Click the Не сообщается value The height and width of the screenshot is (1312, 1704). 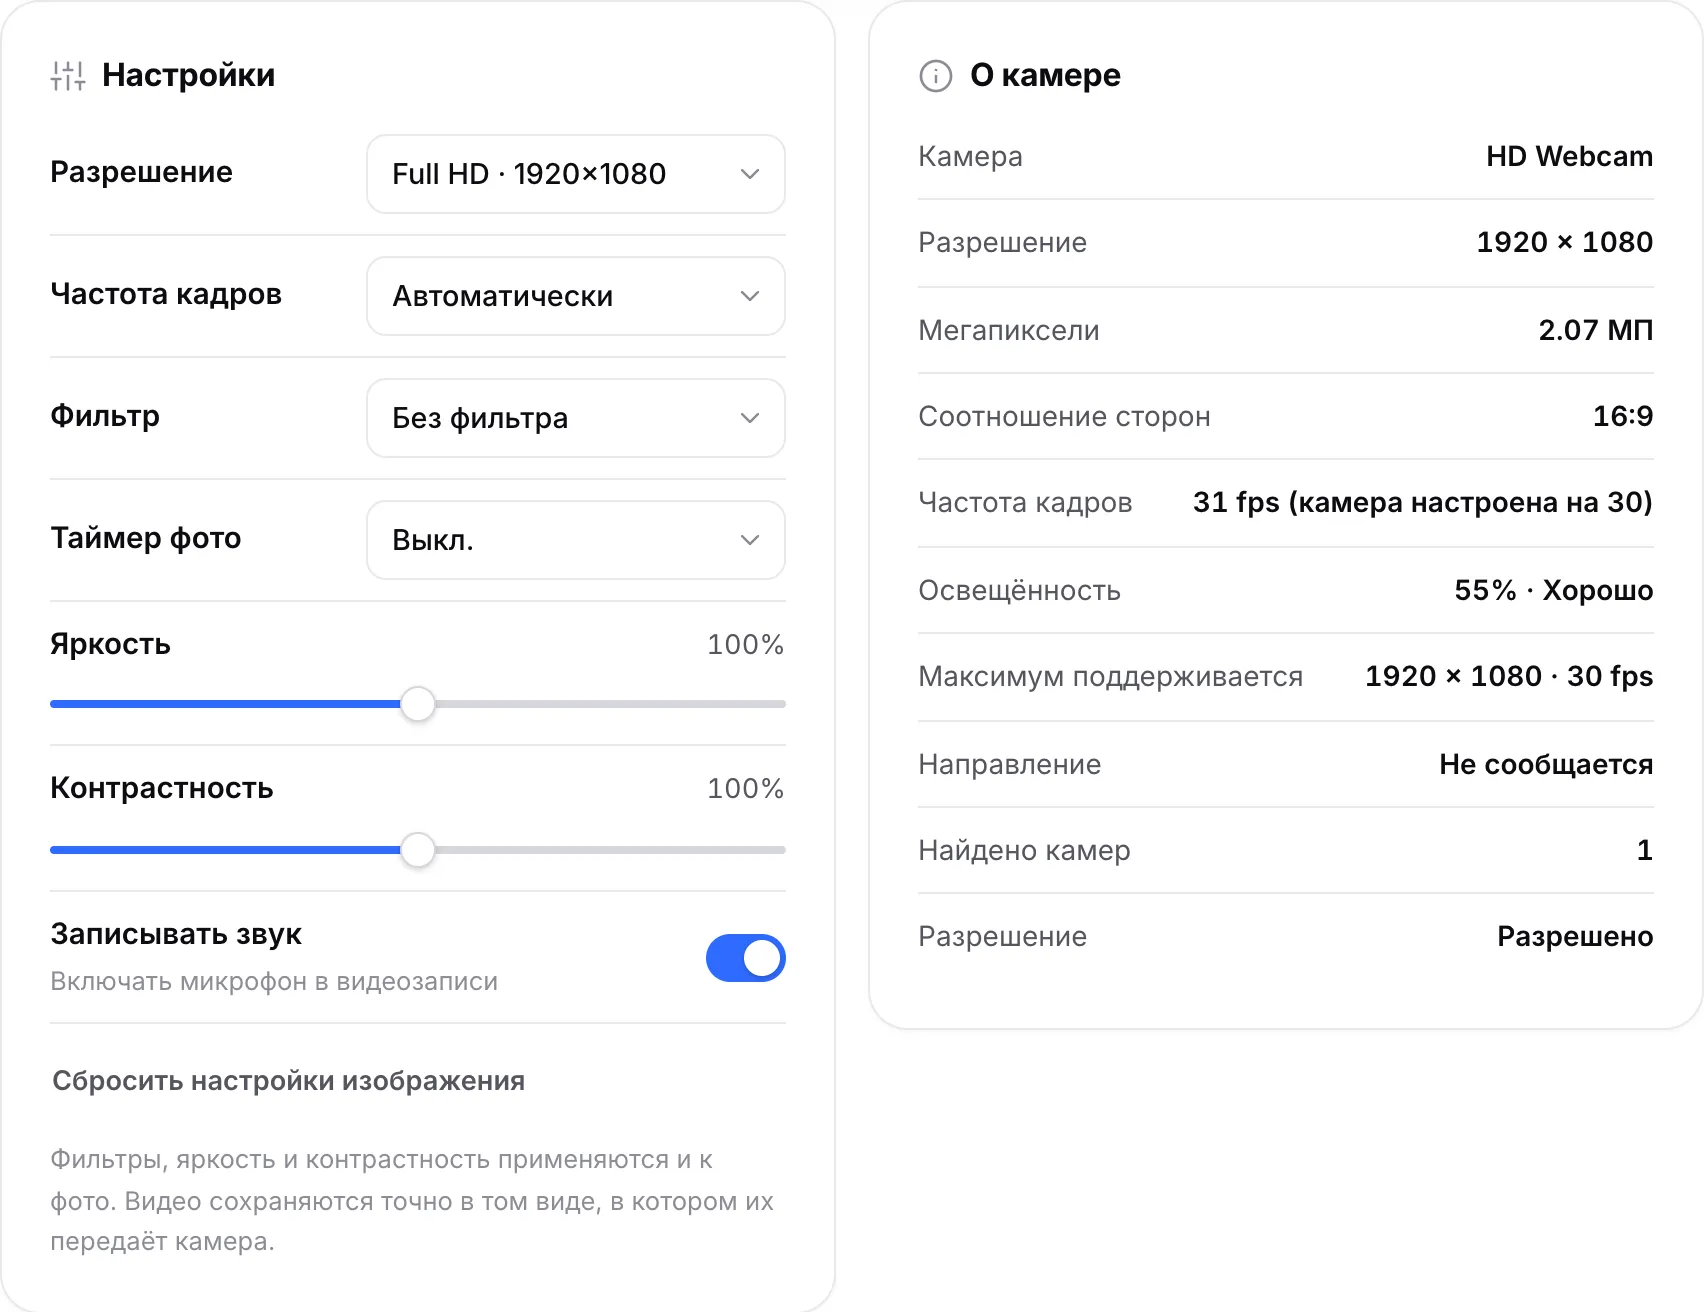tap(1545, 764)
